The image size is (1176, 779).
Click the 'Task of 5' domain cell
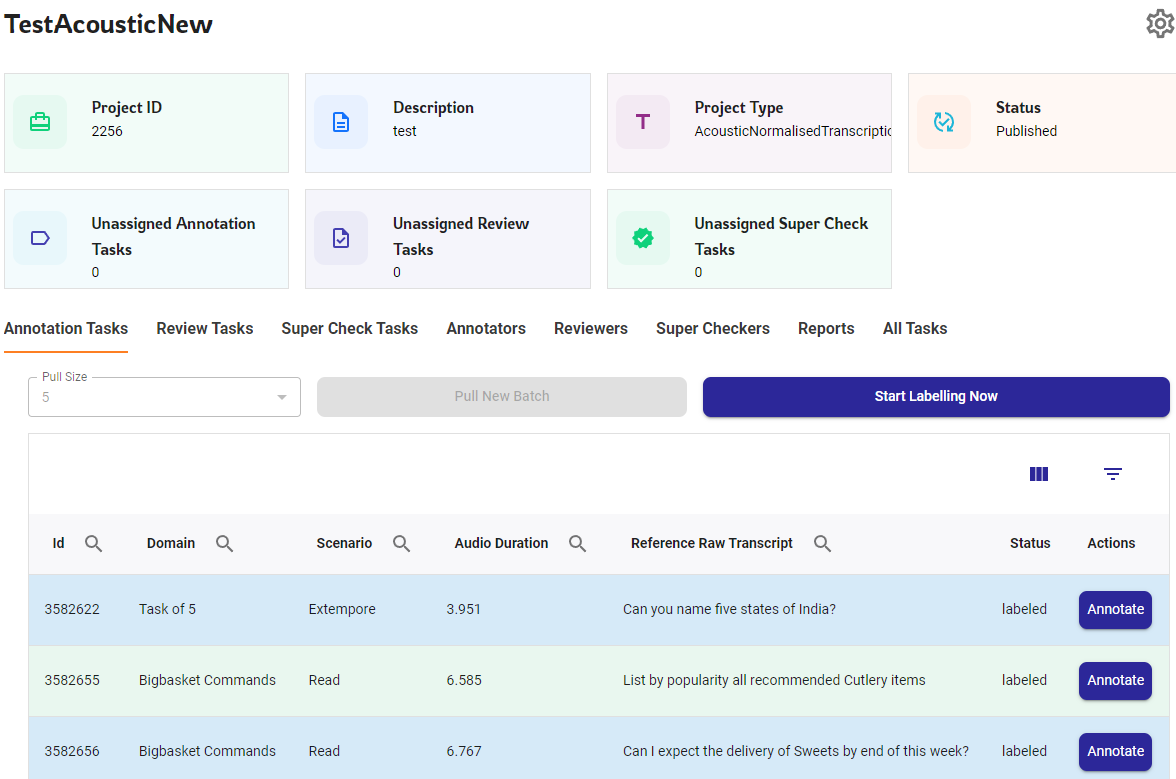[x=167, y=610]
